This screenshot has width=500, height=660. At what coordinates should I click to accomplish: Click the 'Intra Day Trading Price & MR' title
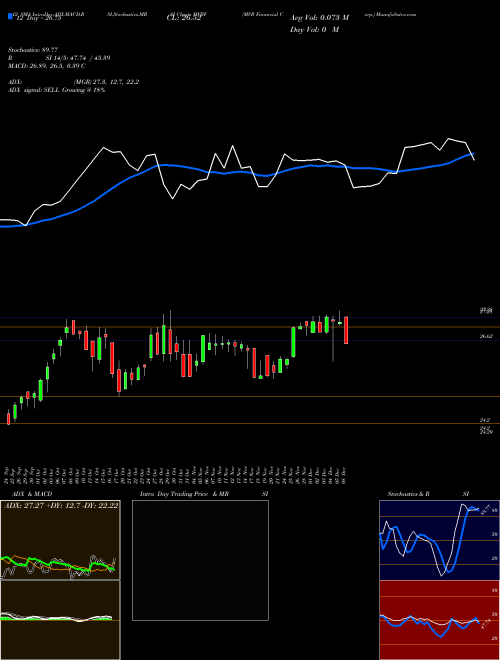pos(185,494)
